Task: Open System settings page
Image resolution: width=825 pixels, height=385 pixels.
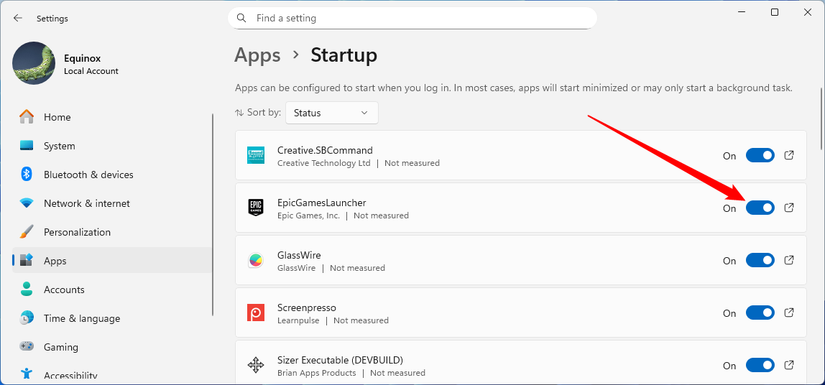Action: tap(112, 146)
